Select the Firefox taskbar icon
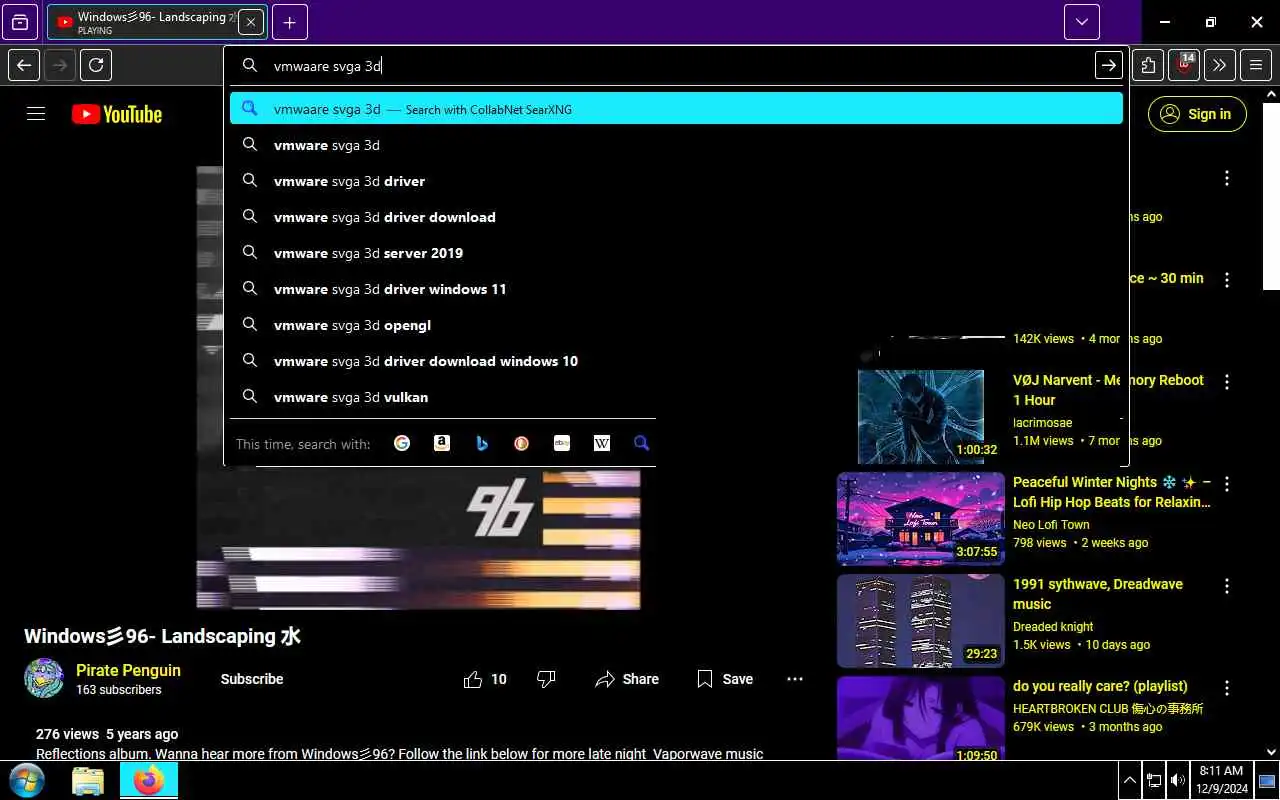The height and width of the screenshot is (800, 1280). point(149,780)
